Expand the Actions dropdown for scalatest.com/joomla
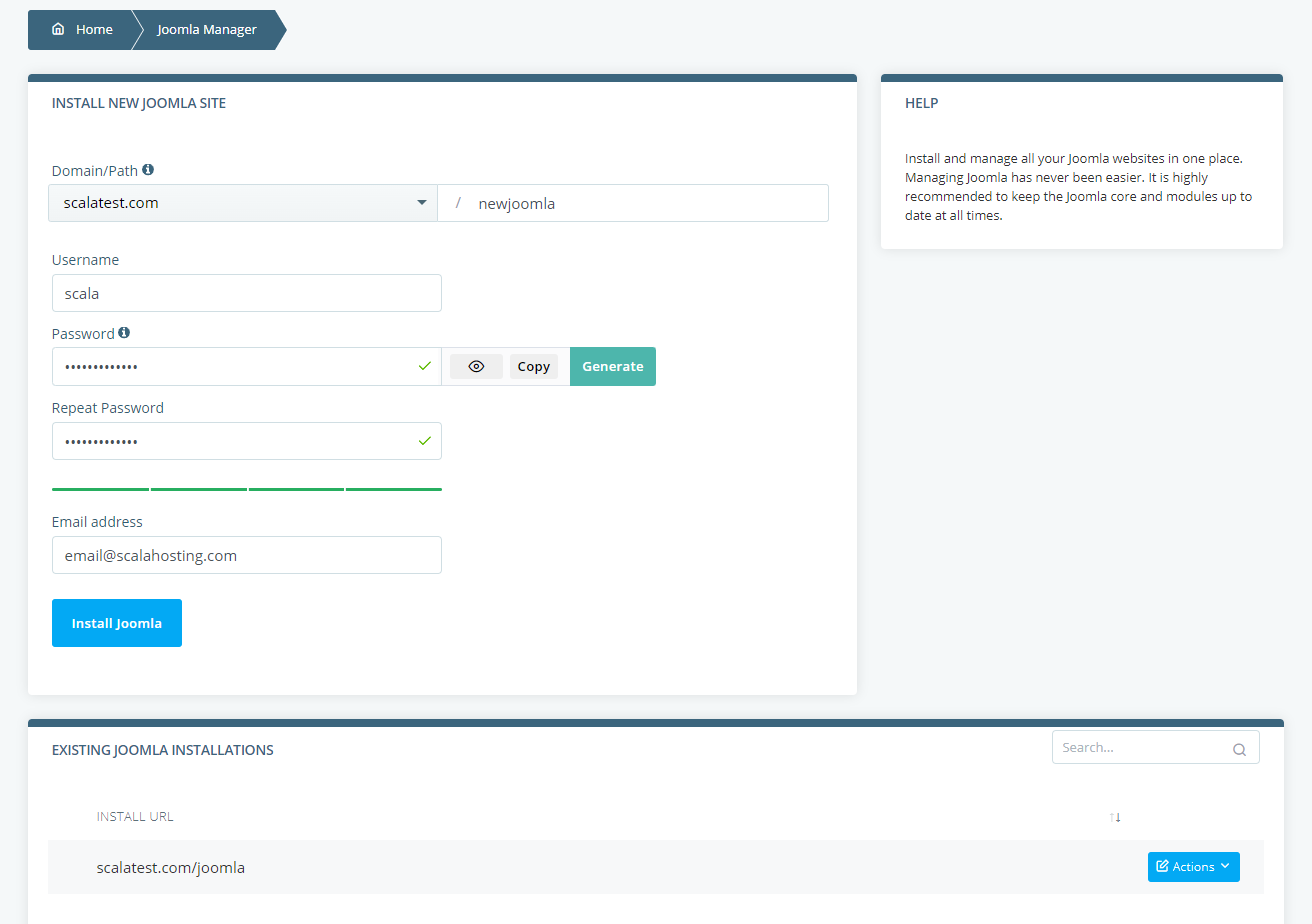Viewport: 1312px width, 924px height. [1193, 867]
